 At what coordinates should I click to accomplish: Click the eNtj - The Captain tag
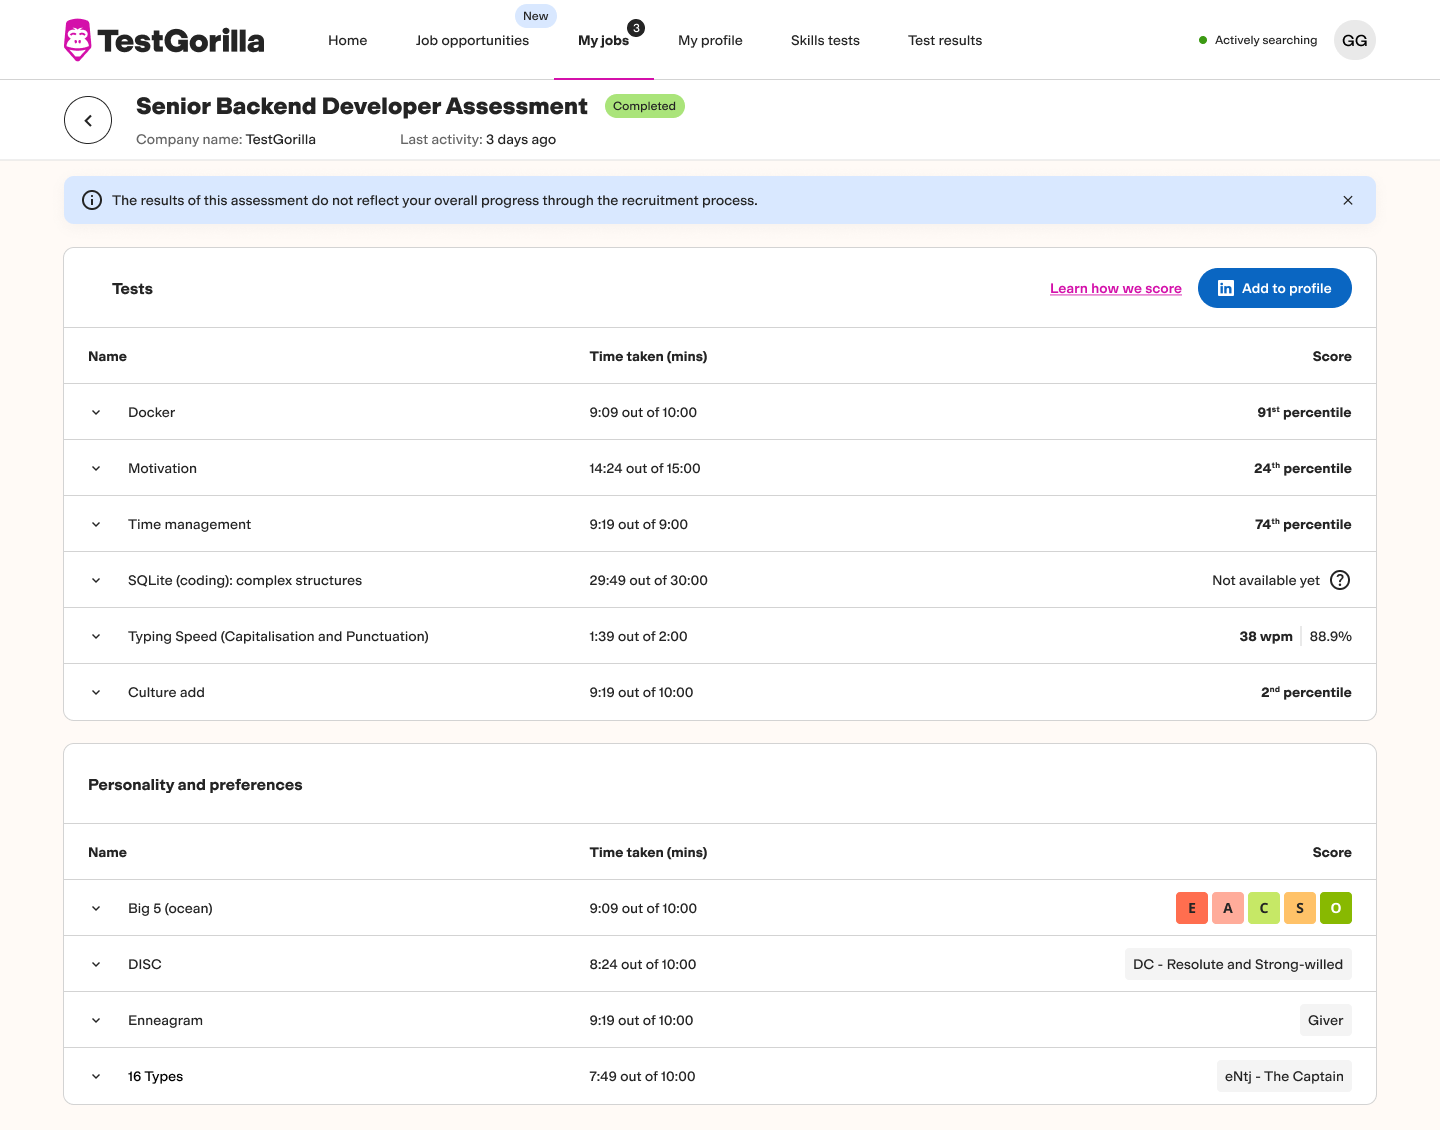[x=1284, y=1076]
